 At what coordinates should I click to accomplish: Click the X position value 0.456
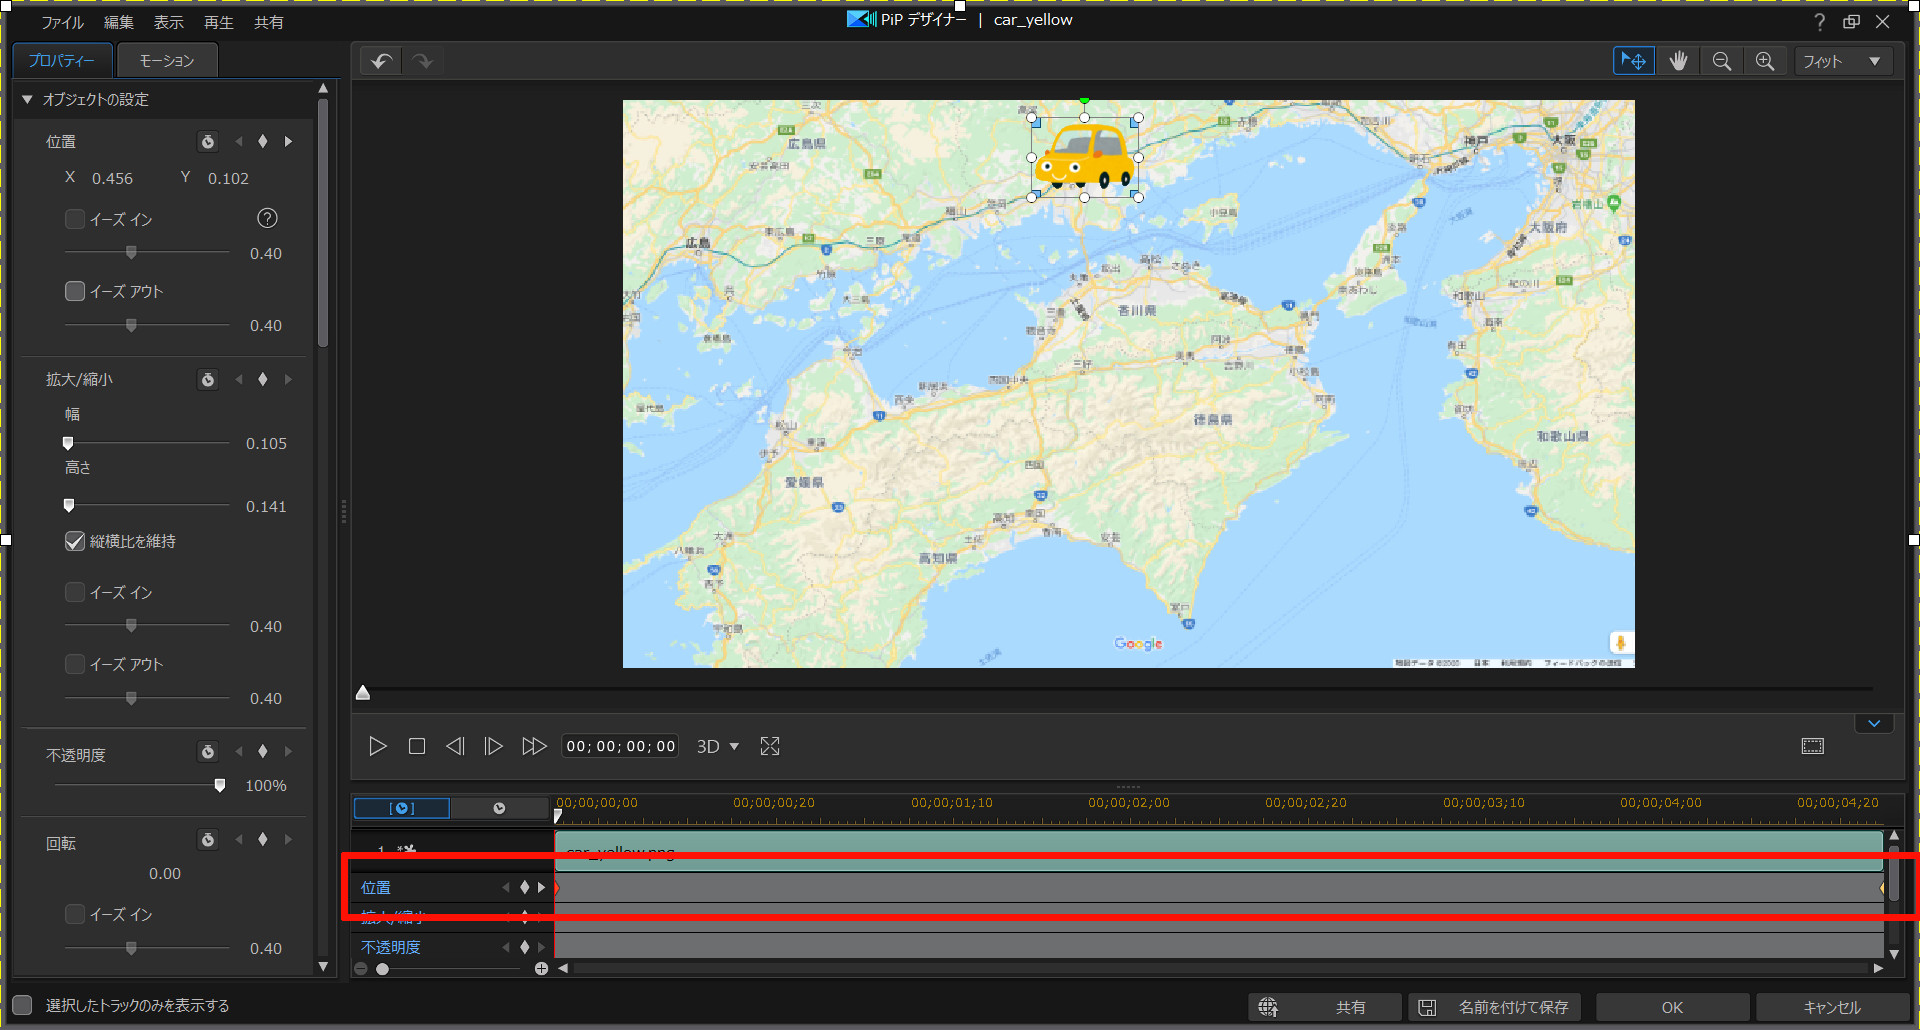tap(112, 178)
